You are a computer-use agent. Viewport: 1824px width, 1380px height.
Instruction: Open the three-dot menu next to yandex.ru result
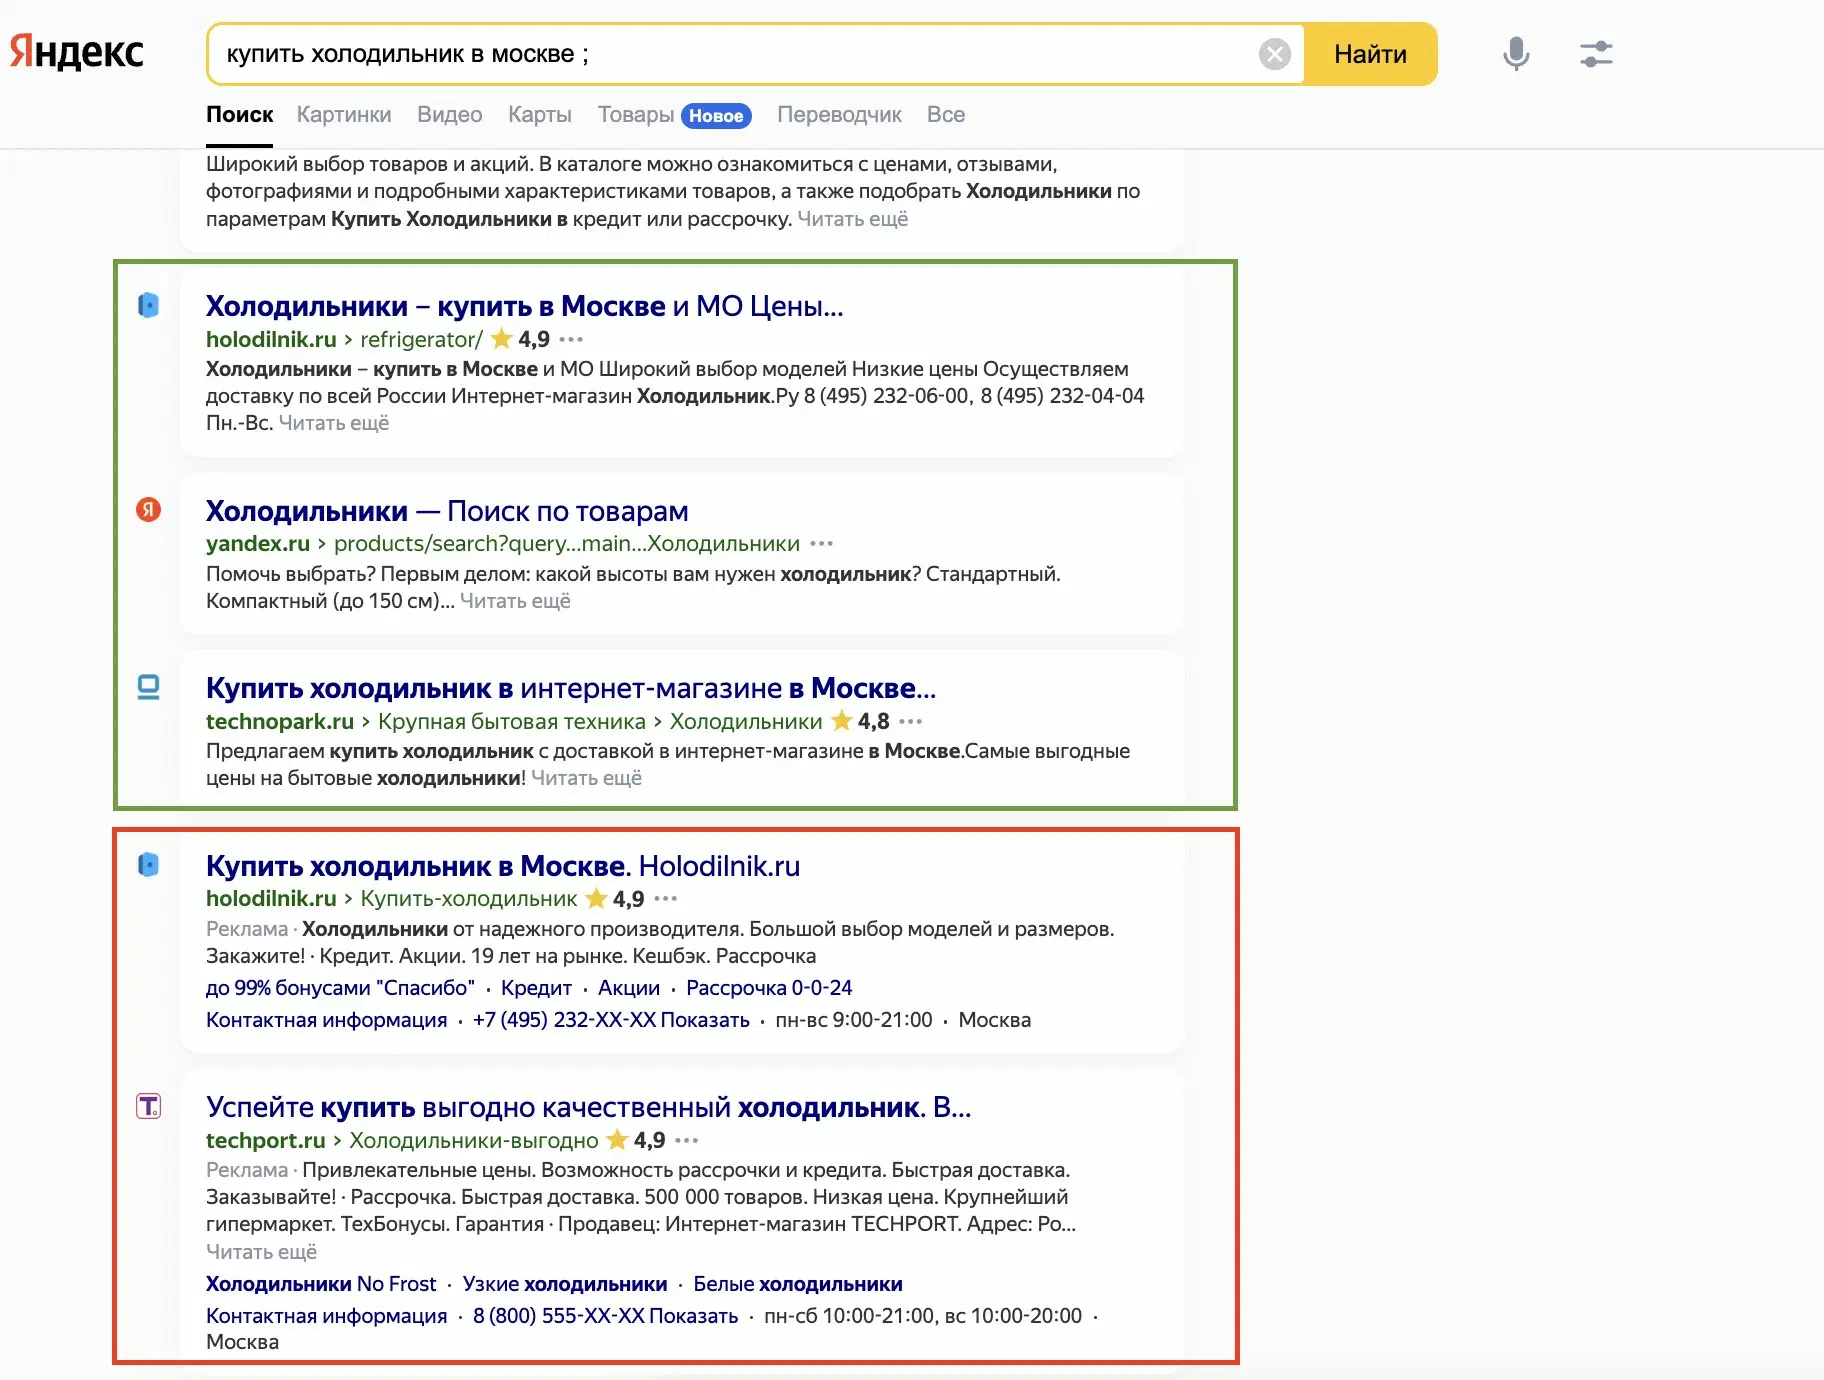coord(821,544)
